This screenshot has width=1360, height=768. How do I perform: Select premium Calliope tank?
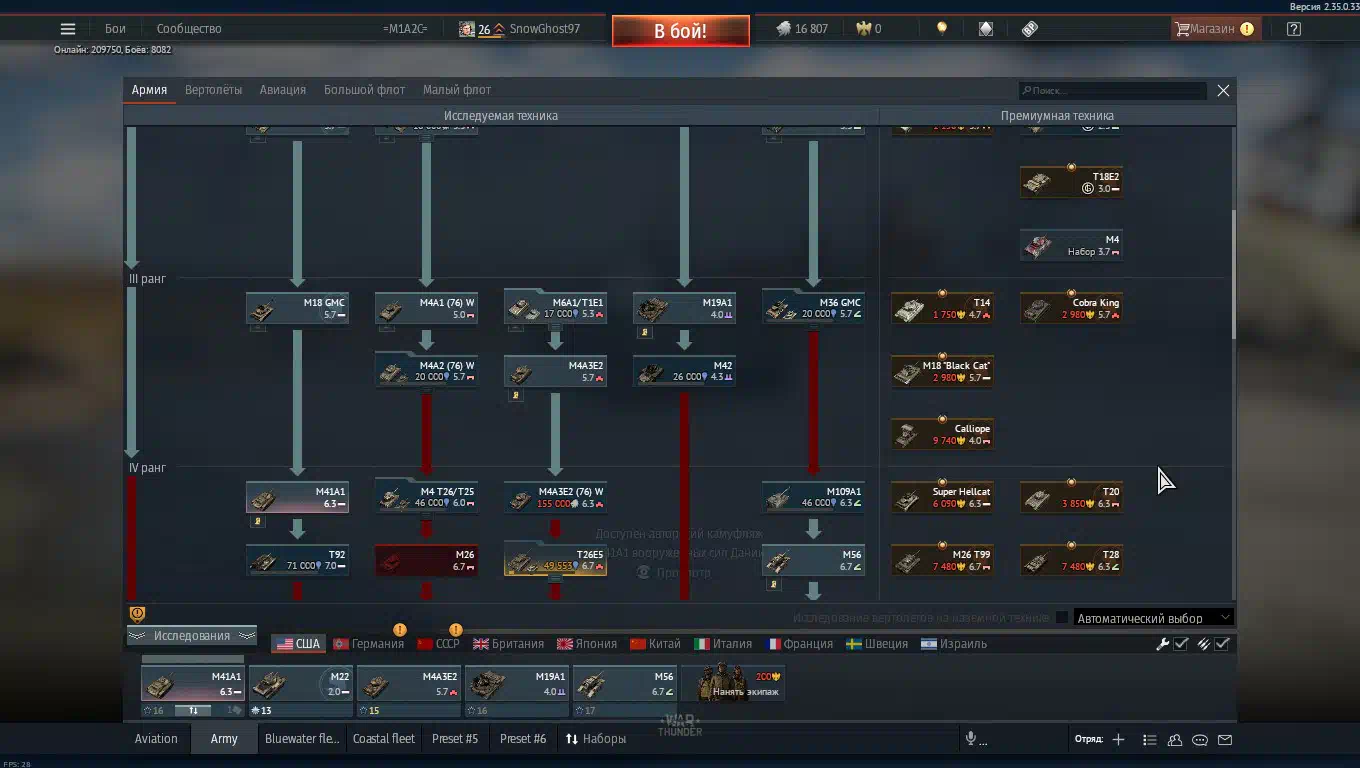pyautogui.click(x=942, y=434)
